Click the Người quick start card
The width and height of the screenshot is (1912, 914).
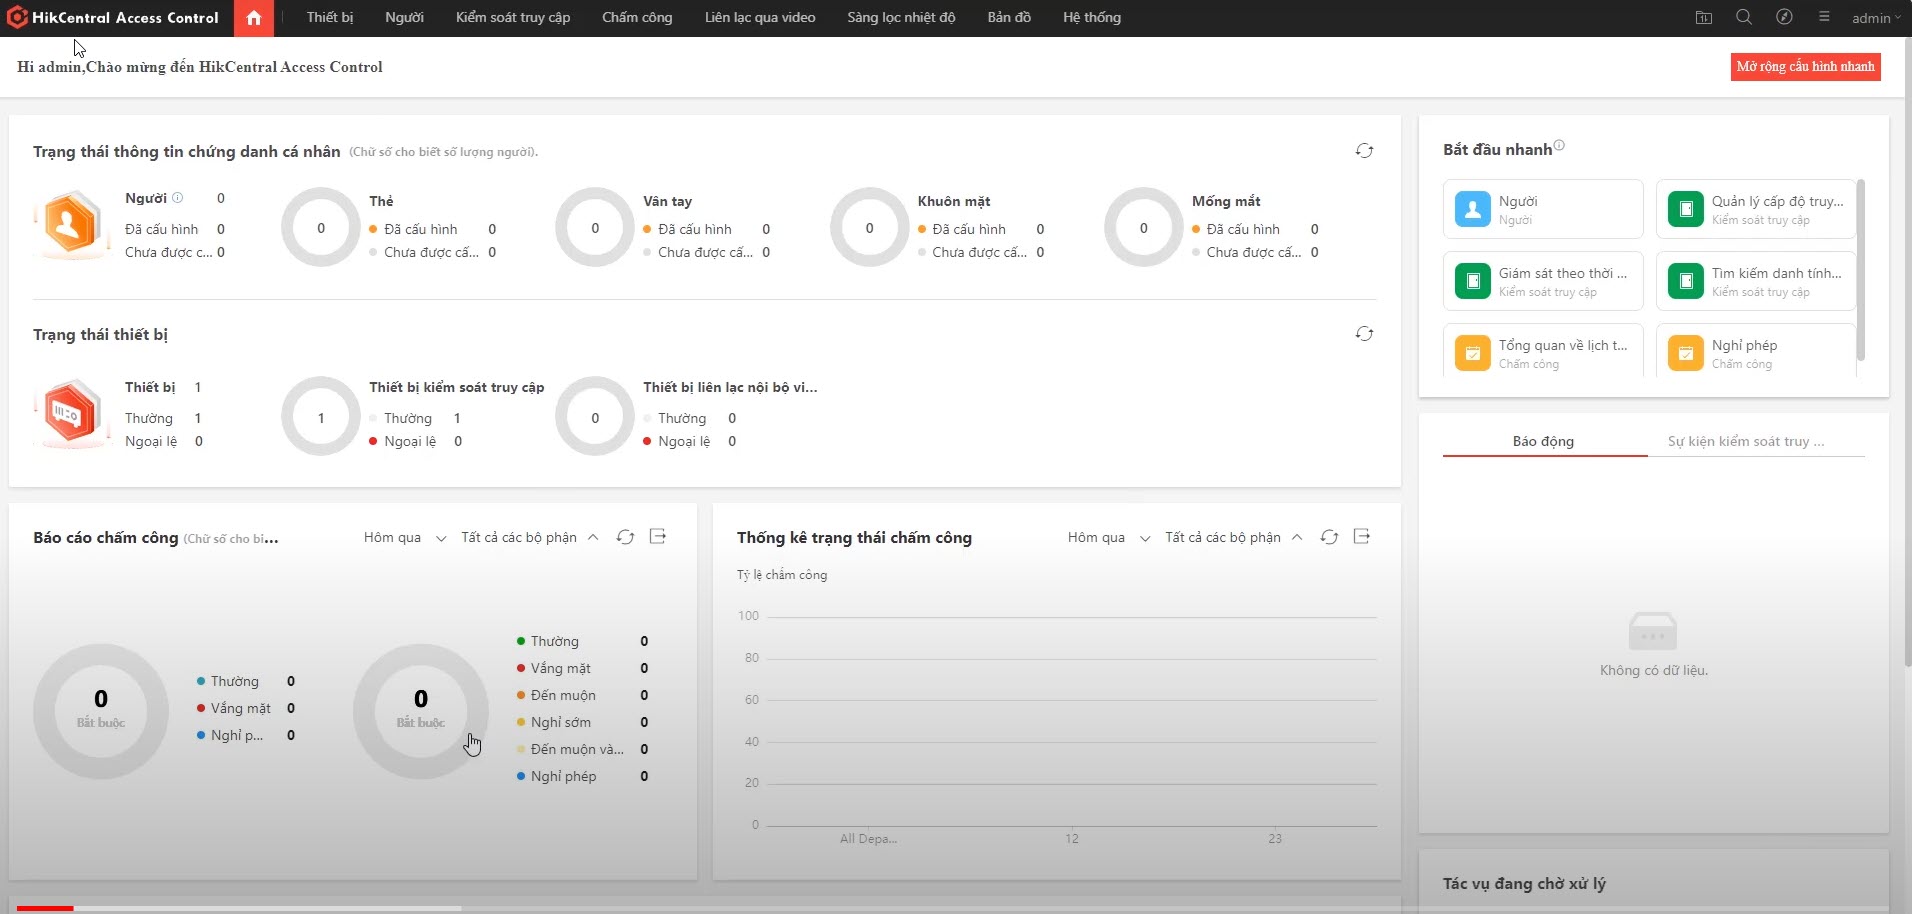pyautogui.click(x=1542, y=209)
